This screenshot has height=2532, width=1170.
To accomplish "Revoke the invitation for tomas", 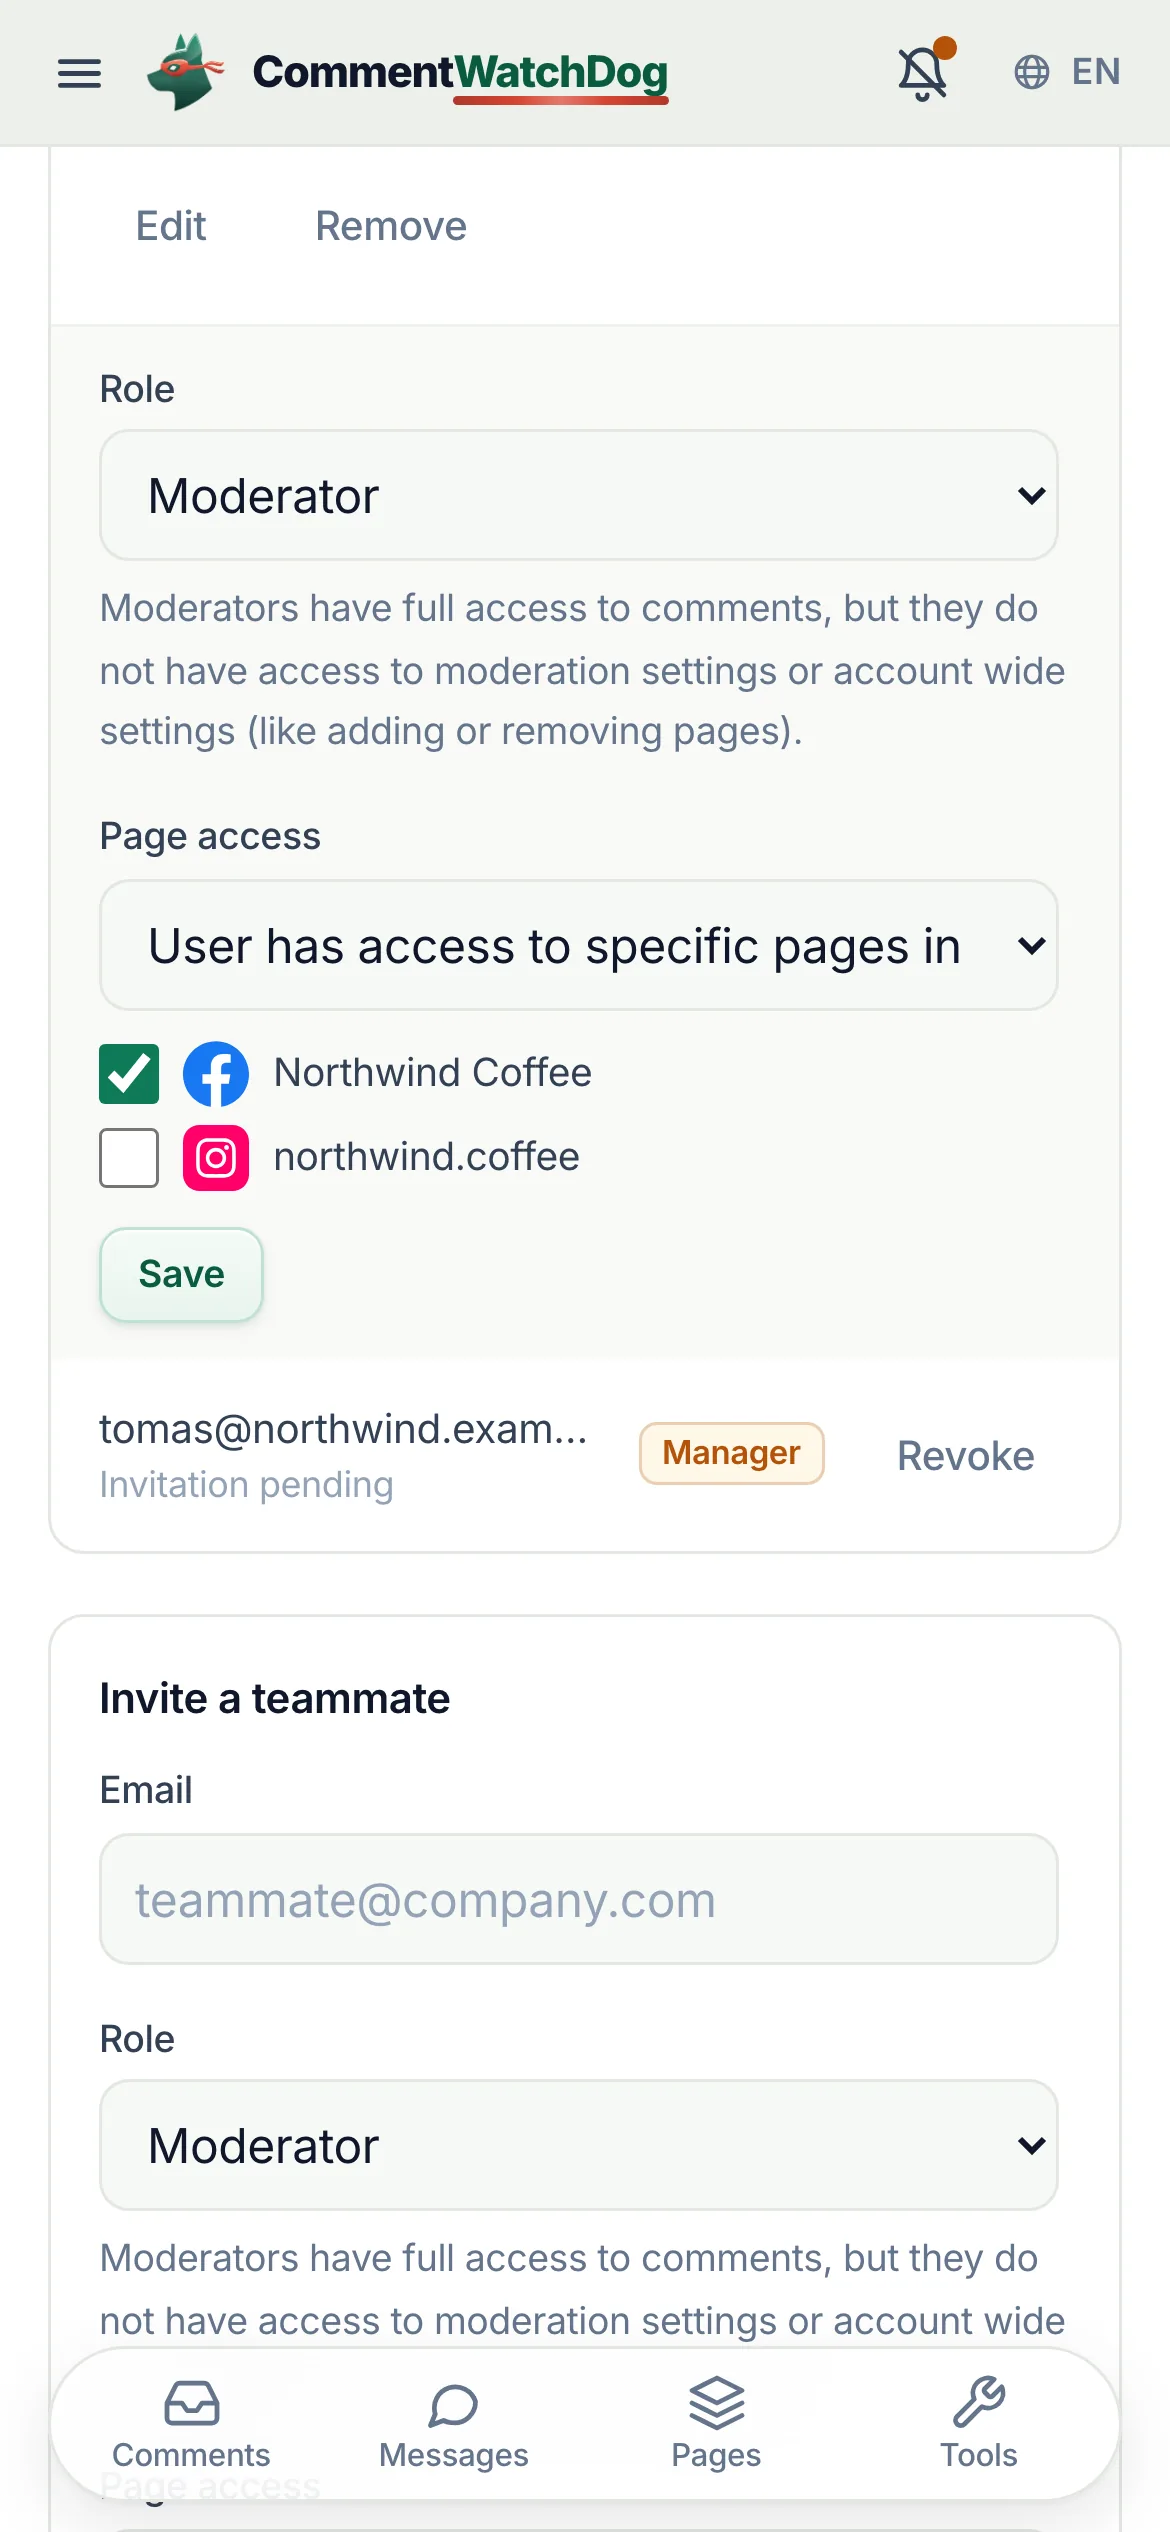I will pyautogui.click(x=965, y=1456).
